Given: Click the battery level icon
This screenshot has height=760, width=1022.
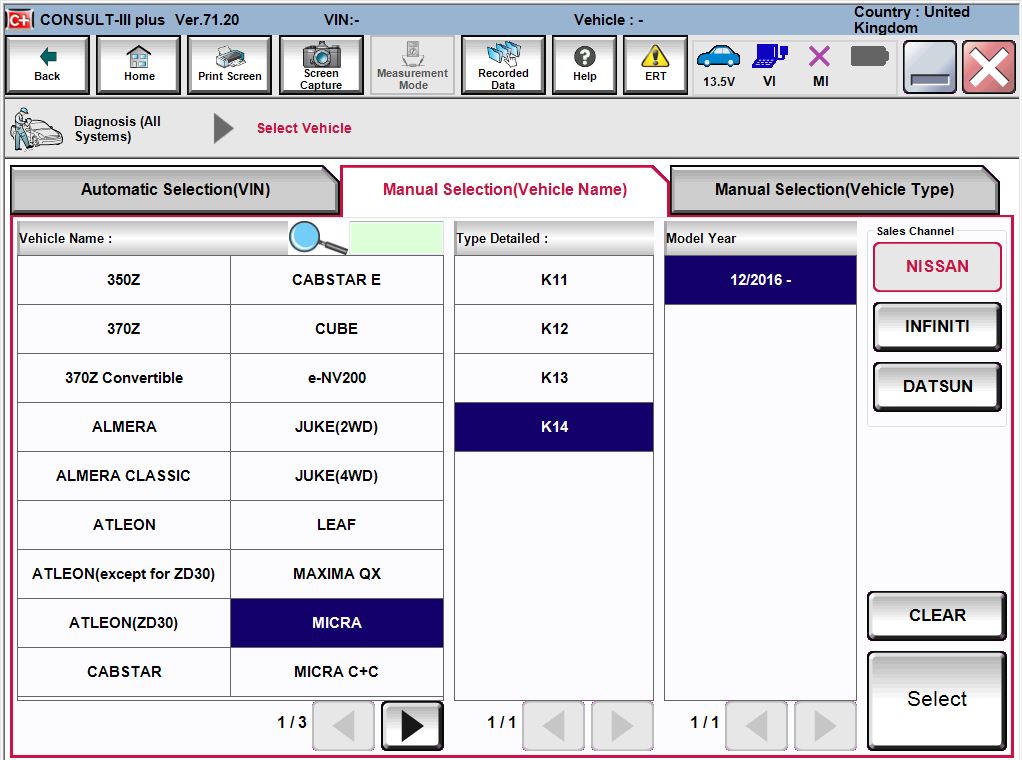Looking at the screenshot, I should 869,57.
